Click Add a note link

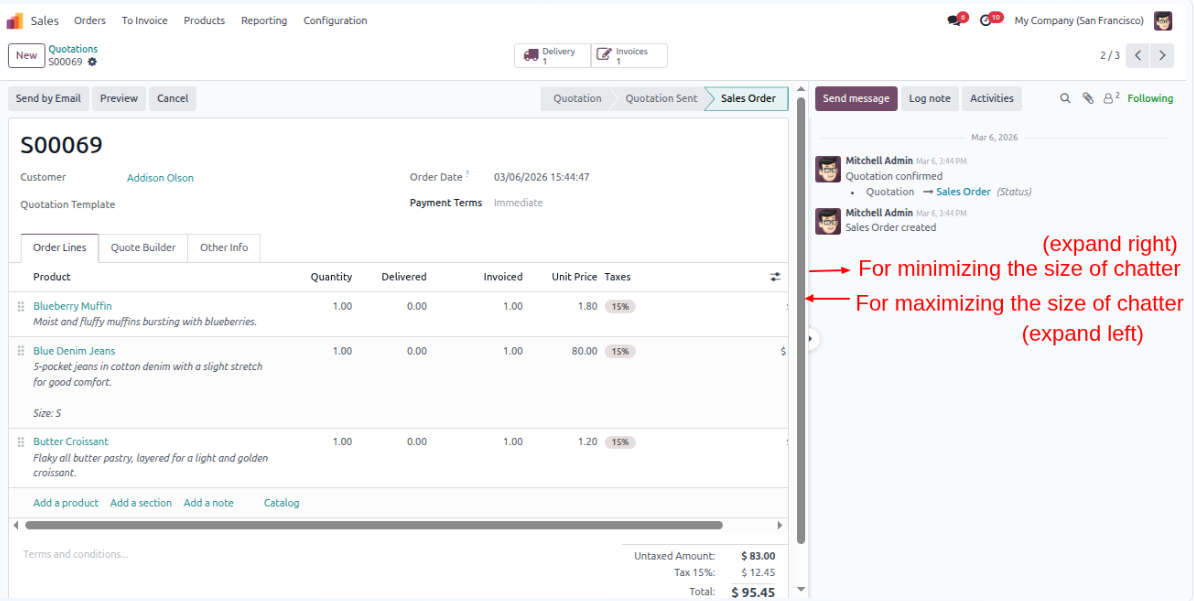209,503
